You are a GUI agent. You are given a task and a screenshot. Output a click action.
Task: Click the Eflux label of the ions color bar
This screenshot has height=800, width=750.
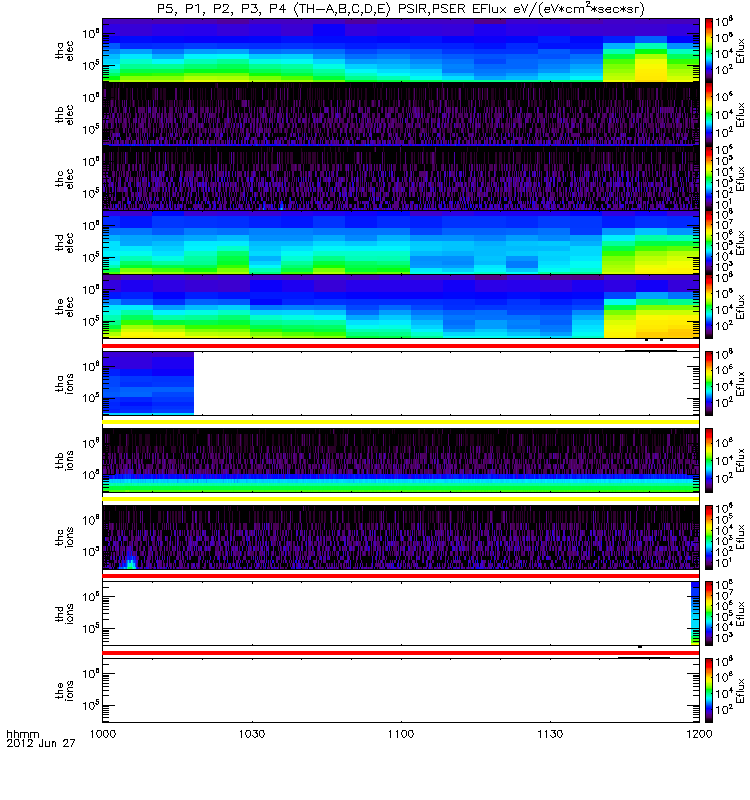click(740, 691)
